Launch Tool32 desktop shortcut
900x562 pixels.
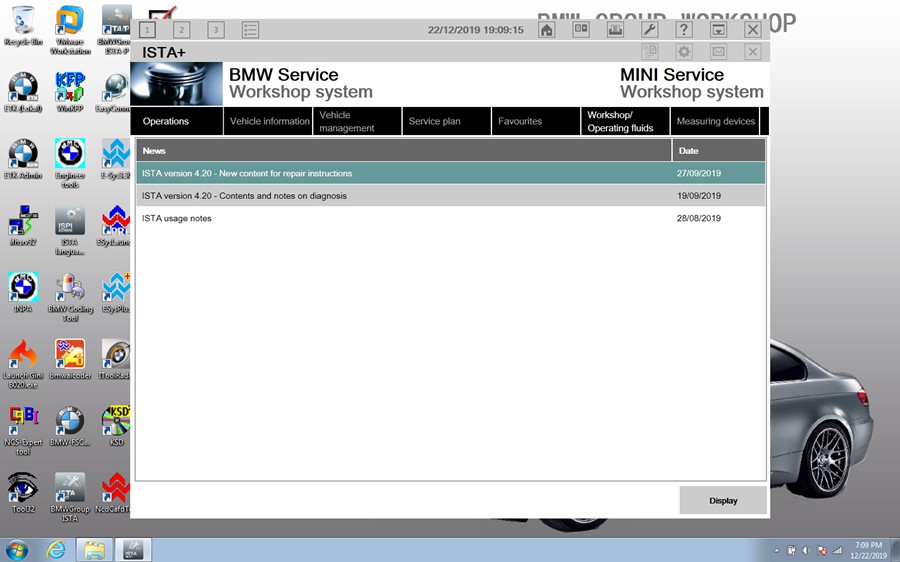pyautogui.click(x=23, y=493)
